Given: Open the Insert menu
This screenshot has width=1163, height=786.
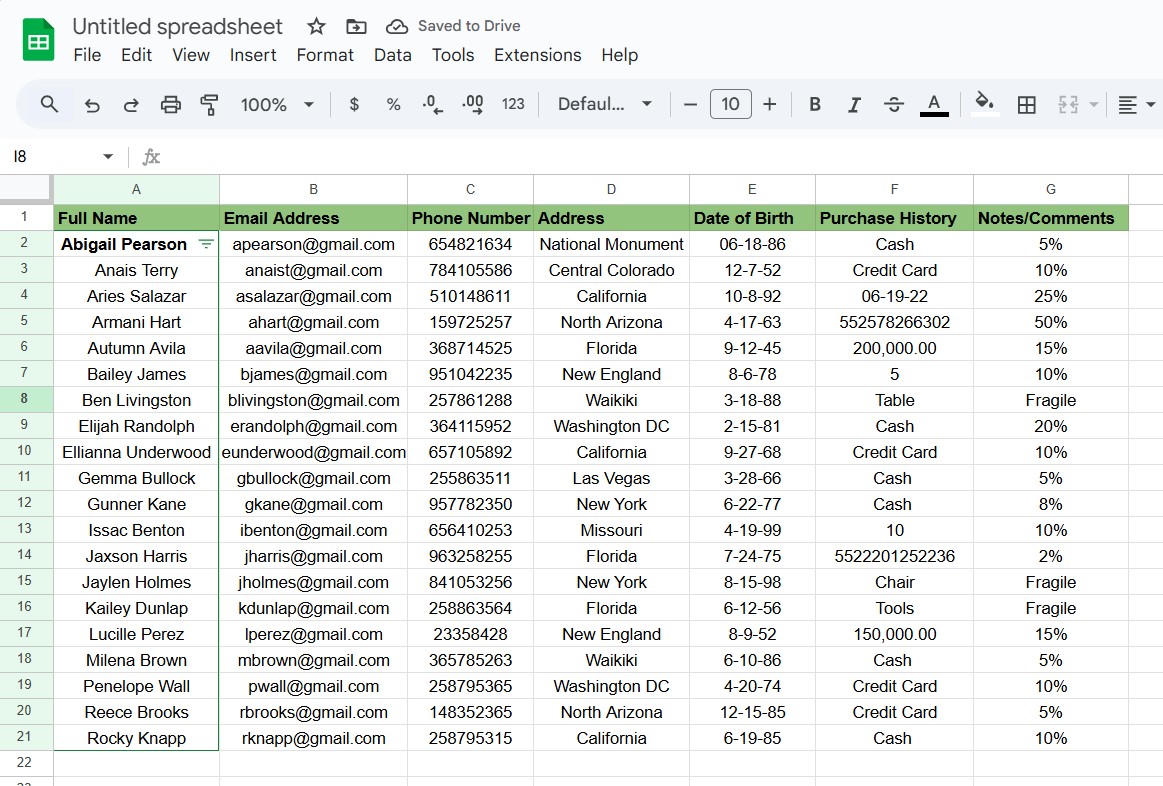Looking at the screenshot, I should click(253, 55).
